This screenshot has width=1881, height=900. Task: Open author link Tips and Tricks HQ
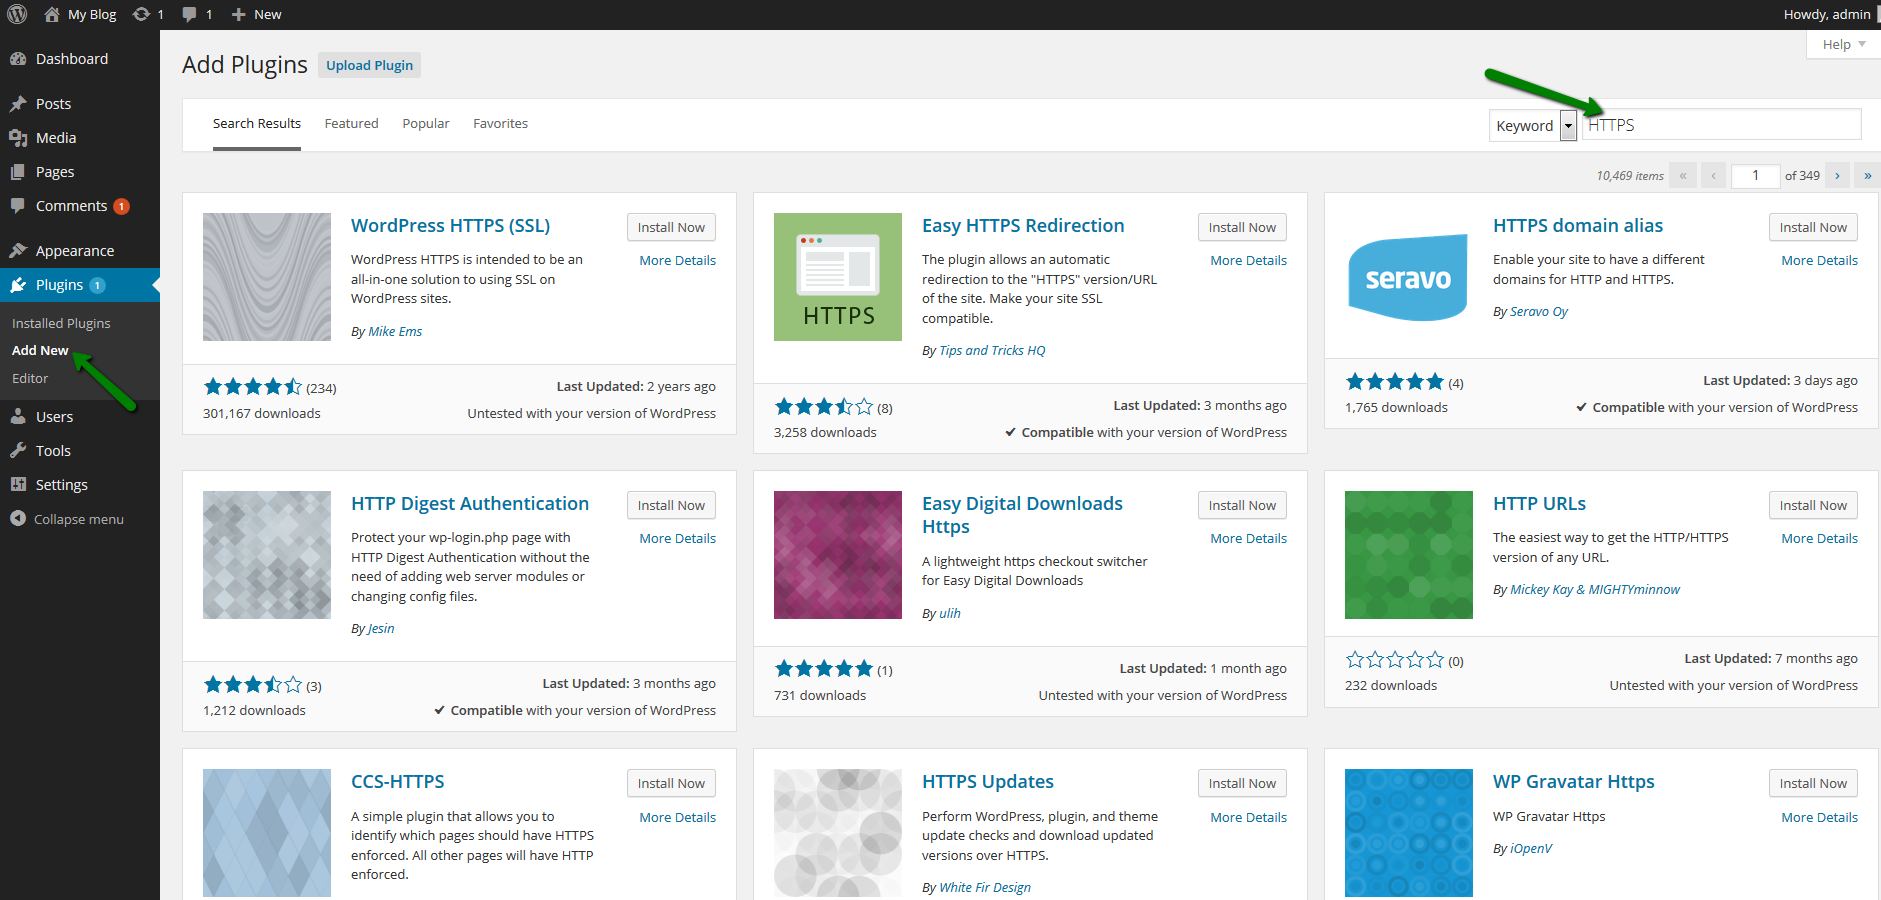click(992, 351)
